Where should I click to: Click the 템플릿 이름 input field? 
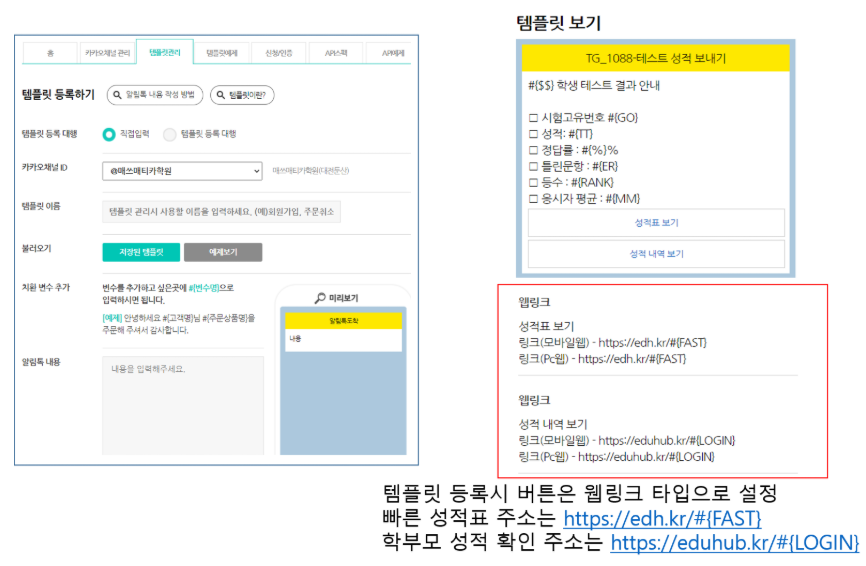[222, 211]
